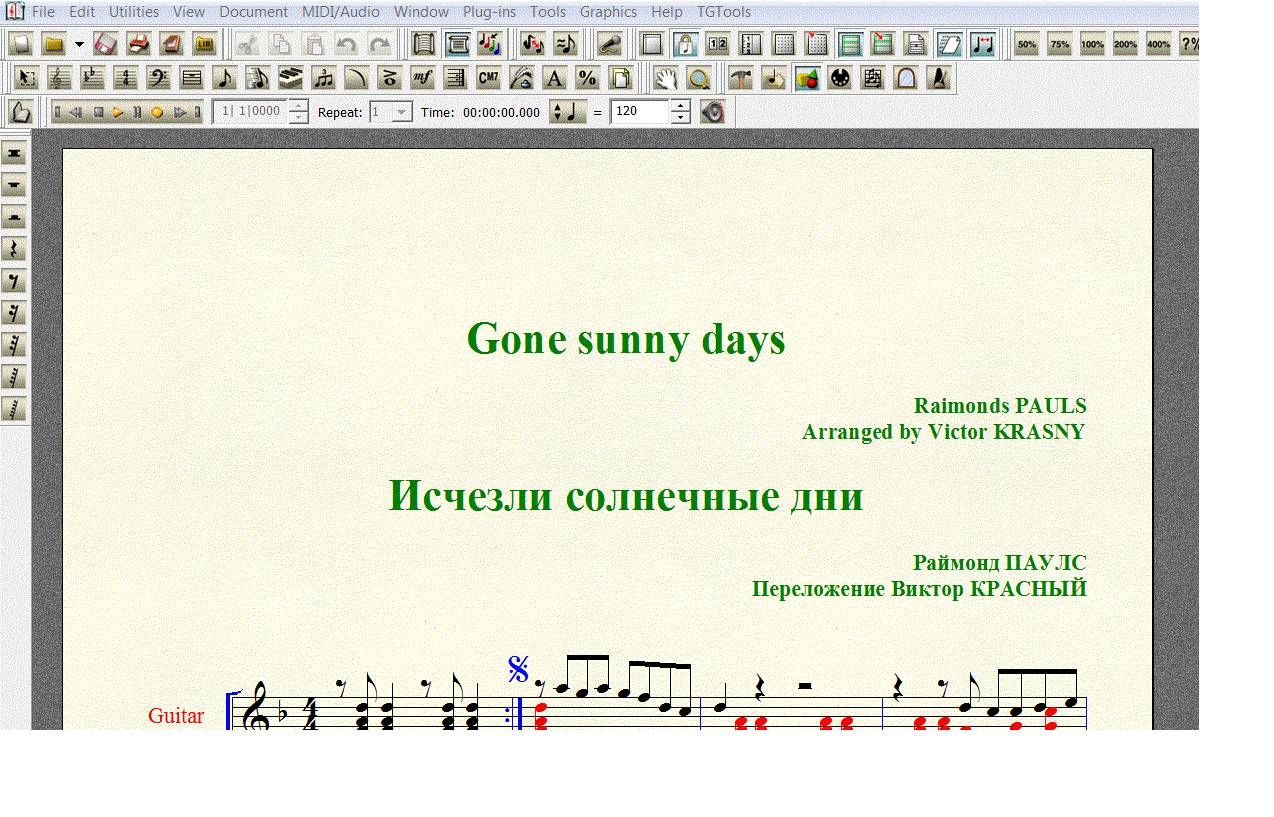Switch to Page View toggle

pyautogui.click(x=457, y=44)
